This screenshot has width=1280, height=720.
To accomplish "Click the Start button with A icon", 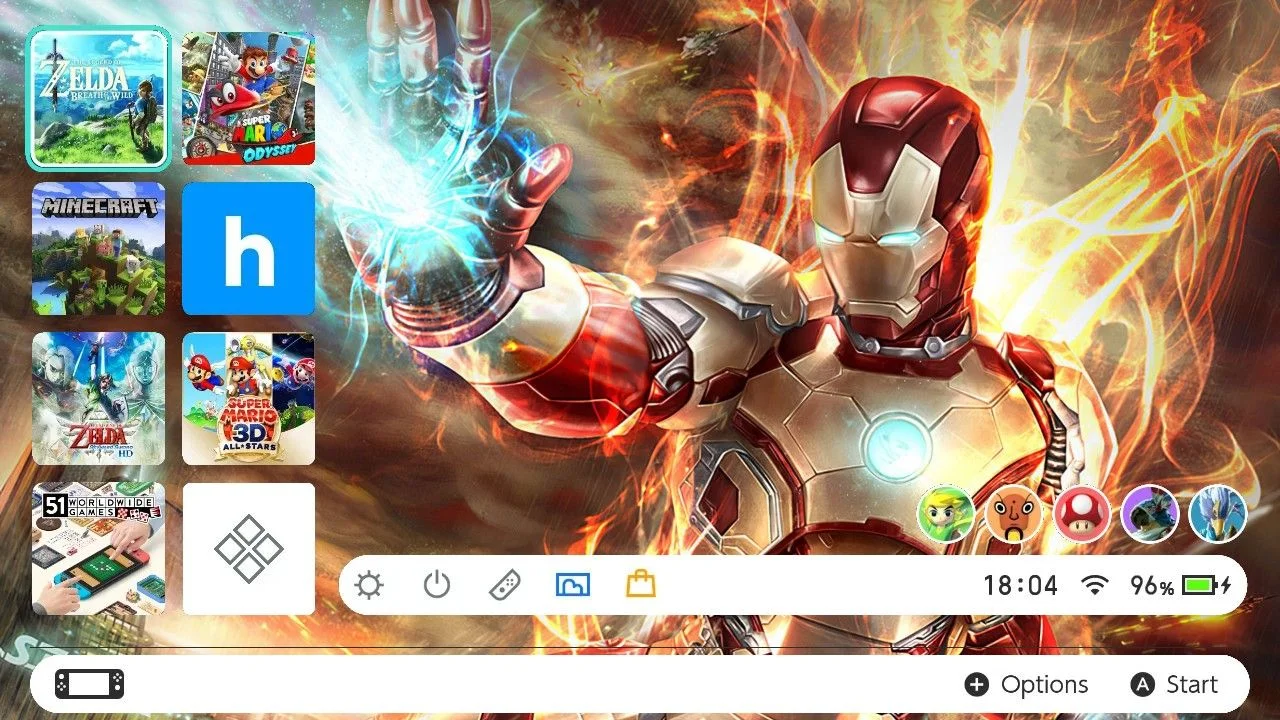I will [x=1174, y=685].
